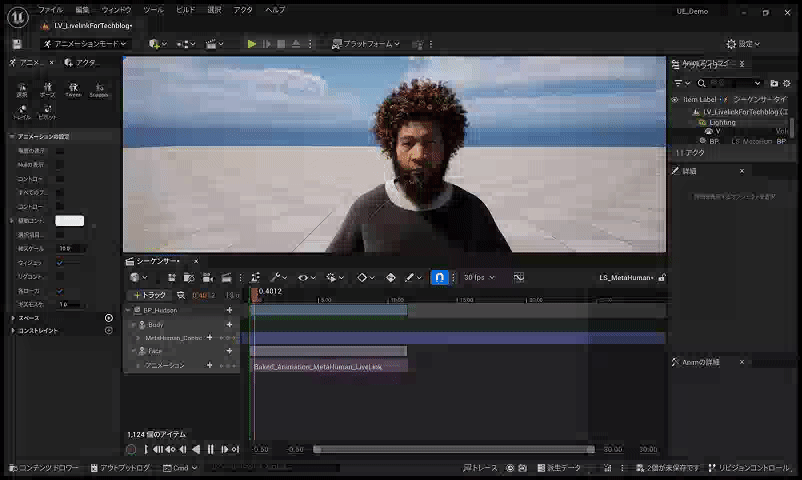The image size is (802, 480).
Task: Pause sequencer playback
Action: [x=210, y=450]
